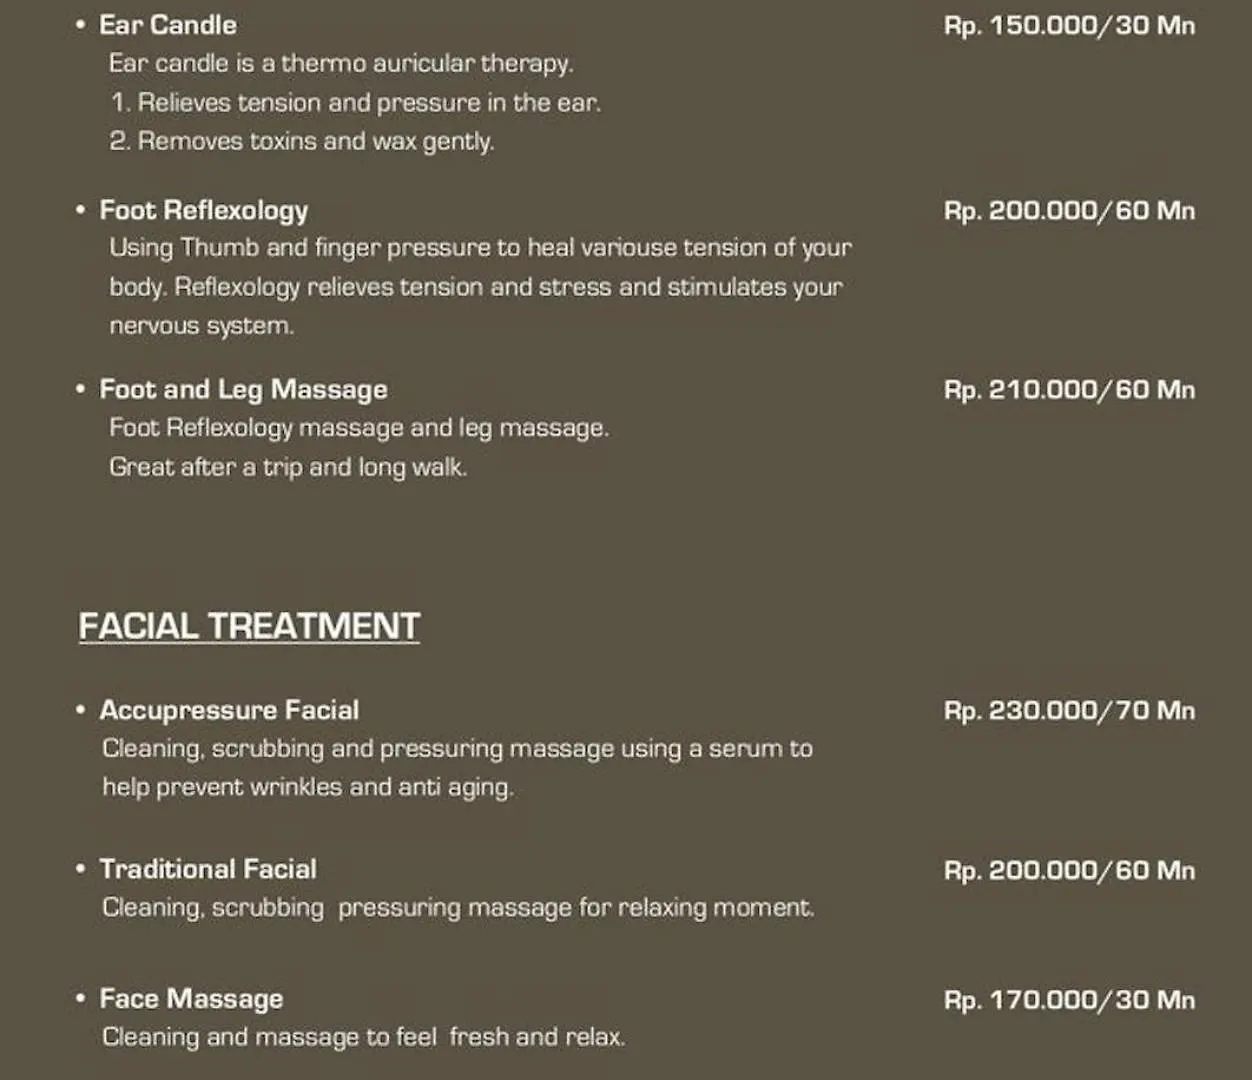Select the Rp. 210.000/60 Mn price

pos(1069,390)
